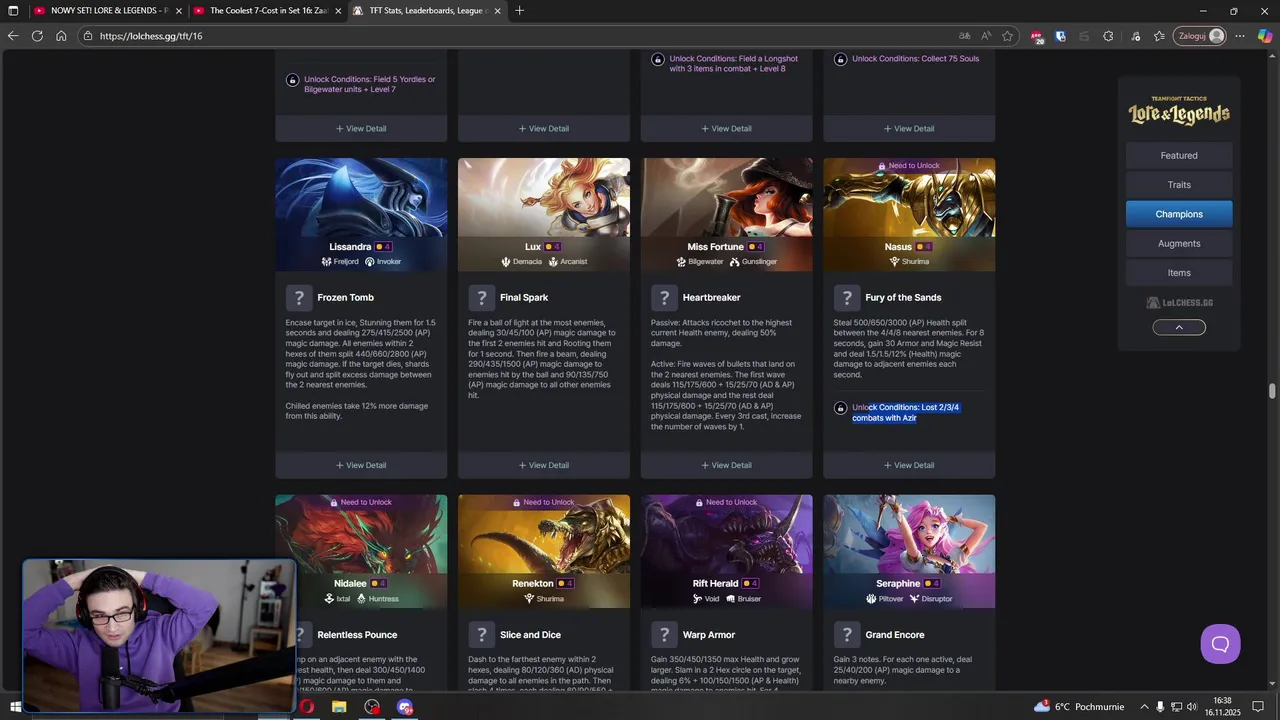
Task: Open a new browser tab
Action: [519, 11]
